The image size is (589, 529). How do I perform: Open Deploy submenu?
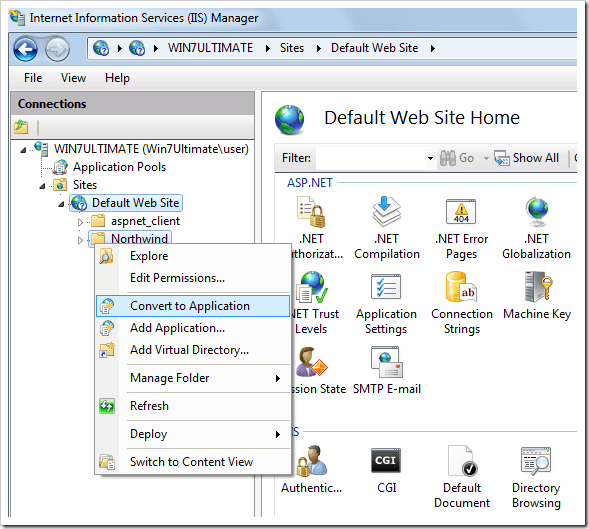tap(193, 434)
